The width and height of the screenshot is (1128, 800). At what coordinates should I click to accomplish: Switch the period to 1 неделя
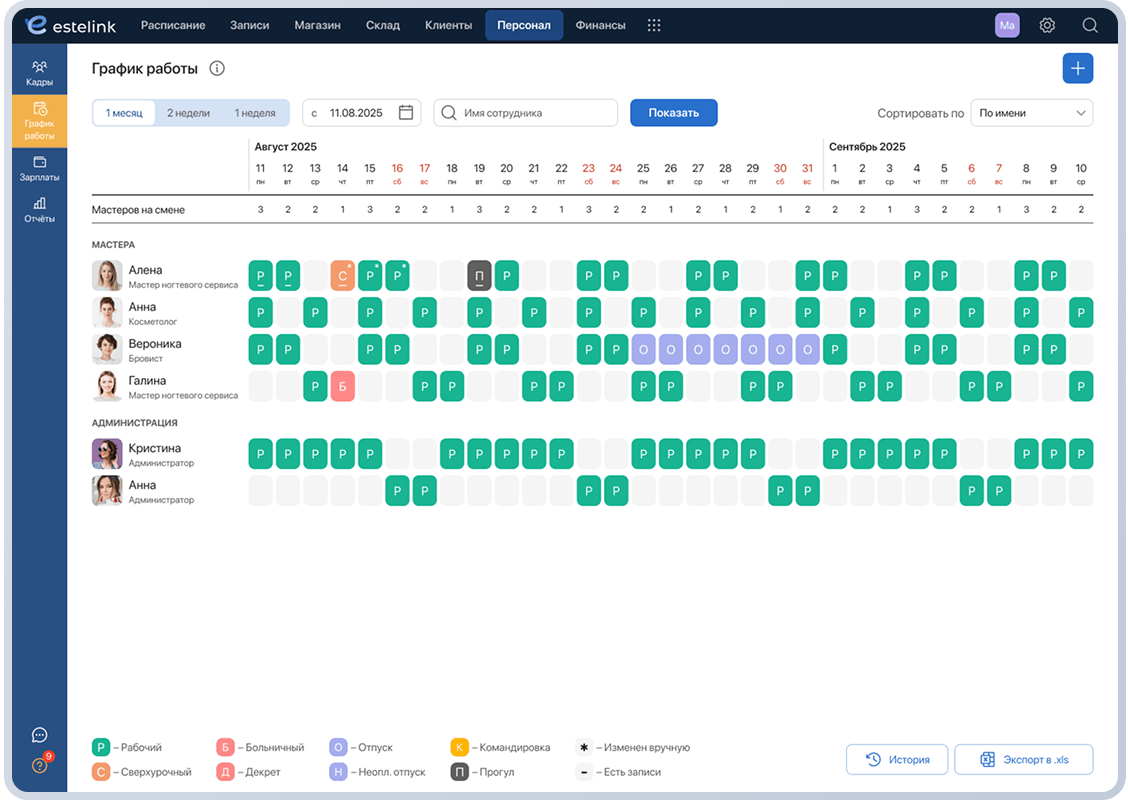click(x=255, y=113)
